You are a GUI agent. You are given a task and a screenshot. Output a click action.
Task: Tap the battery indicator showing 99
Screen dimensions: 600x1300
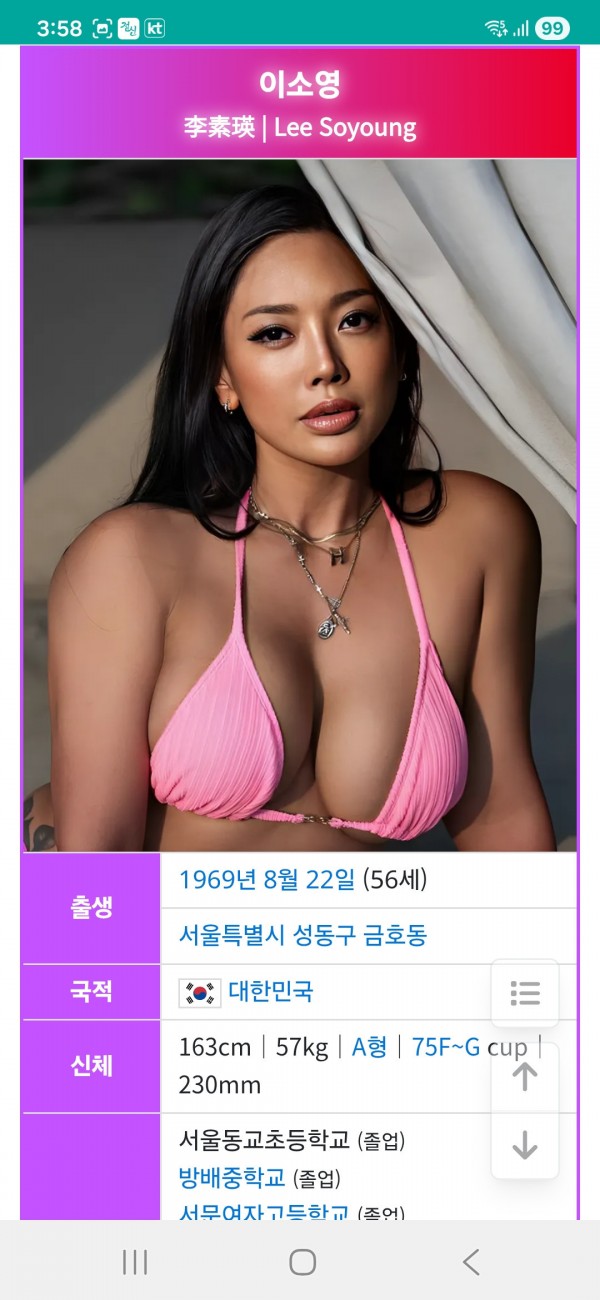(552, 28)
